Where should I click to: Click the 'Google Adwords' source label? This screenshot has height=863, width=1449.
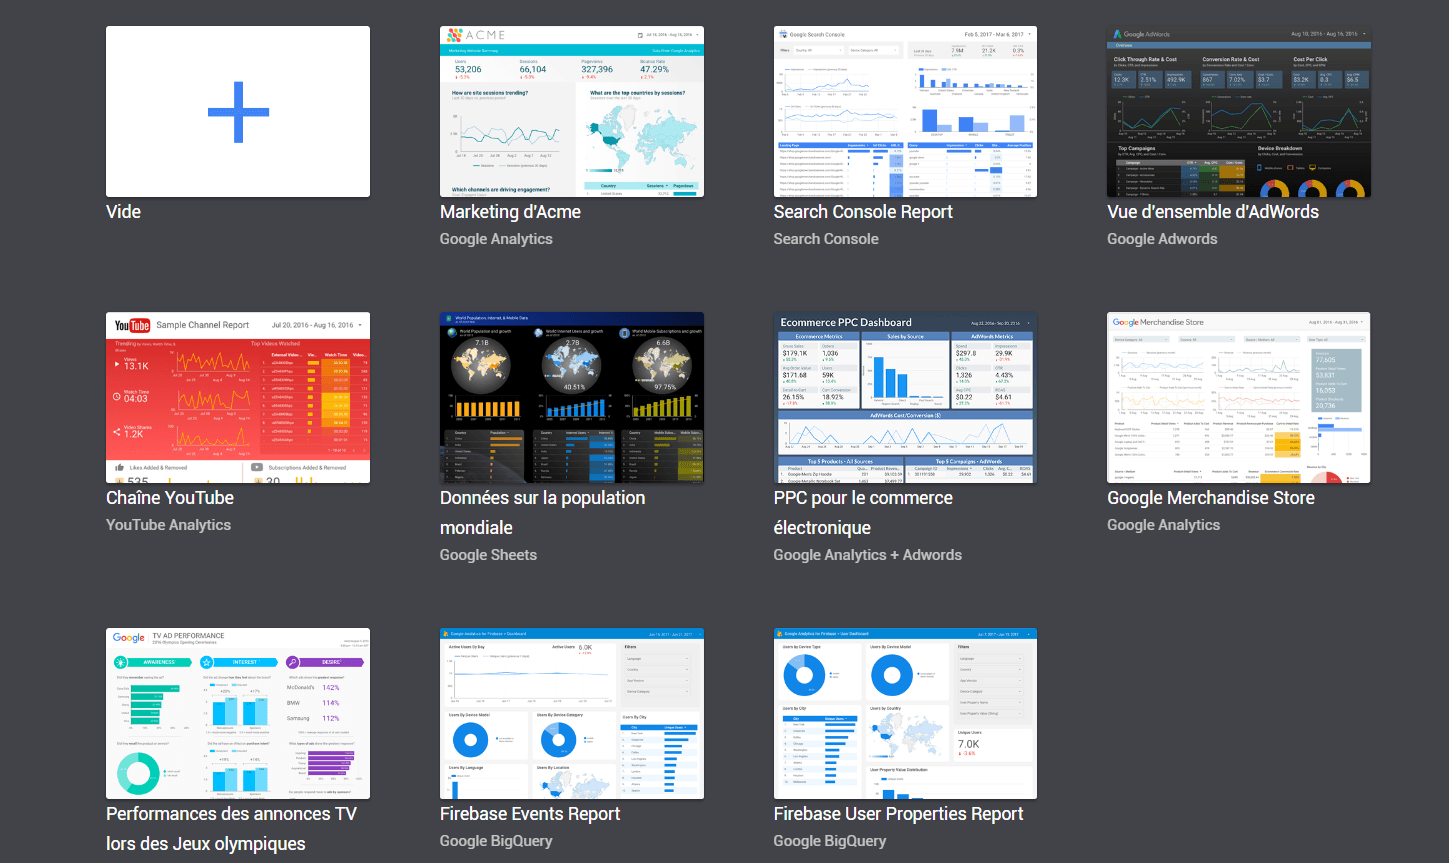(1162, 239)
